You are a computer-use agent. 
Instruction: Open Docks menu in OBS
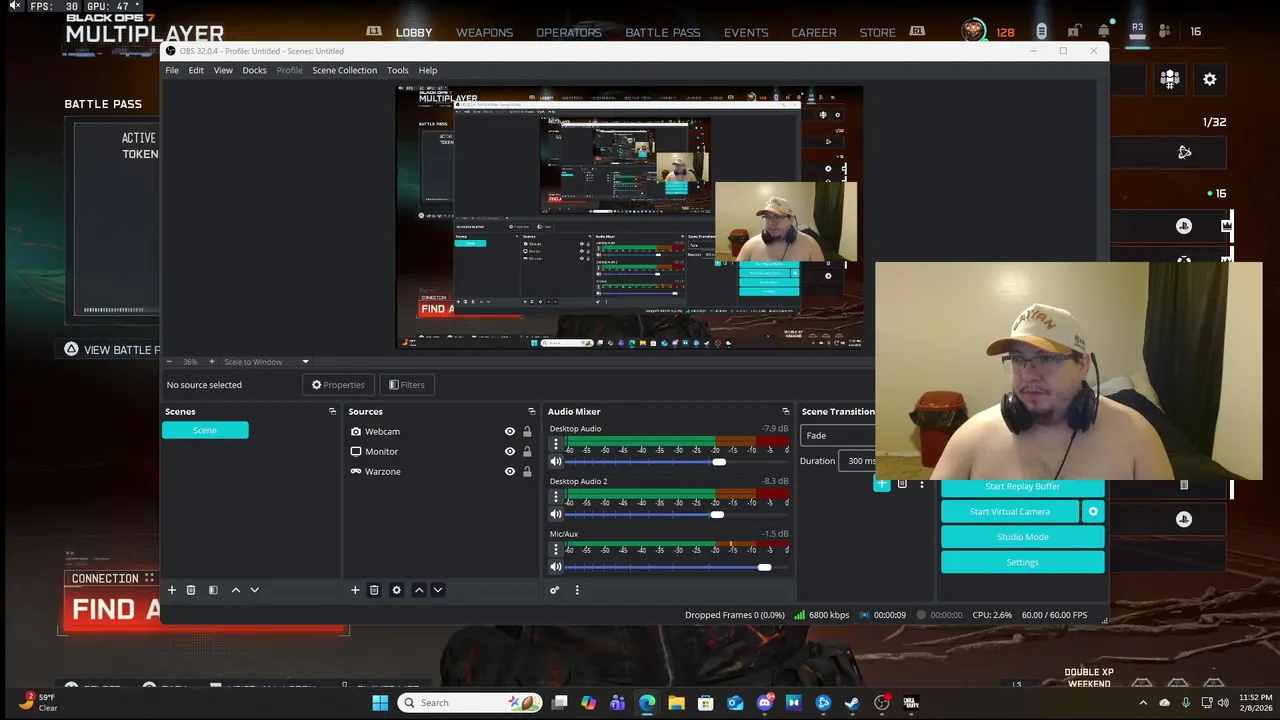tap(254, 70)
